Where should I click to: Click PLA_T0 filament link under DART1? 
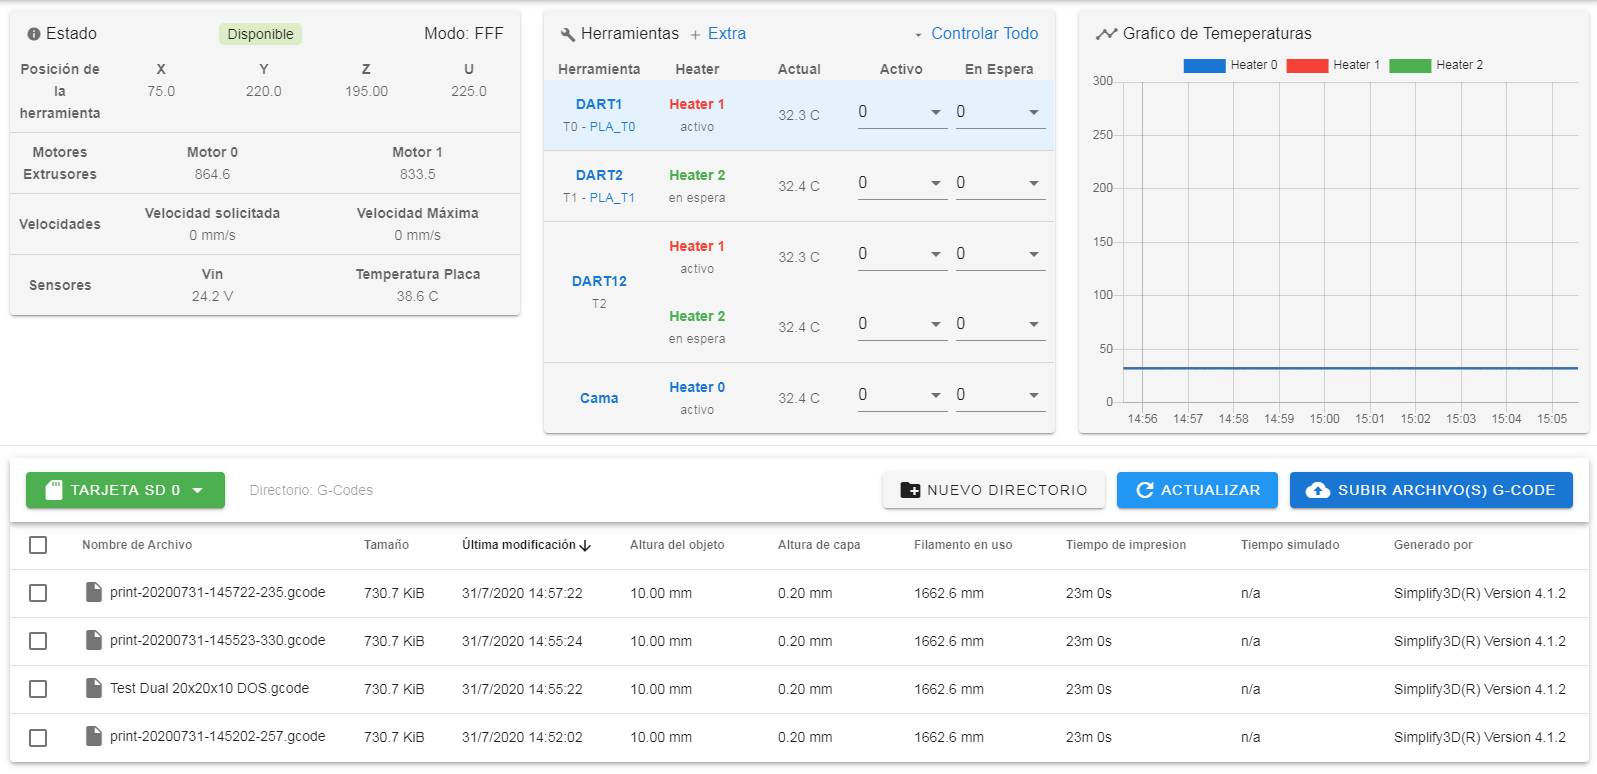[612, 127]
